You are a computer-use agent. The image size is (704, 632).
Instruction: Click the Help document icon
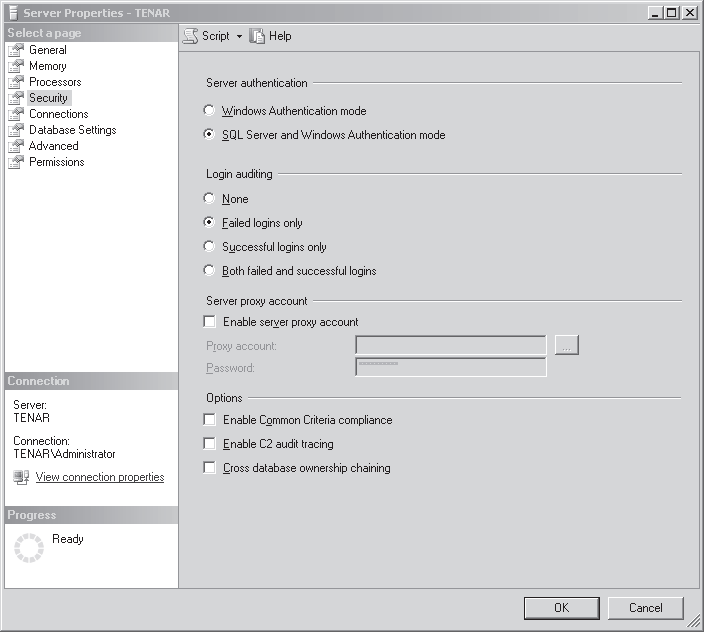pyautogui.click(x=257, y=36)
